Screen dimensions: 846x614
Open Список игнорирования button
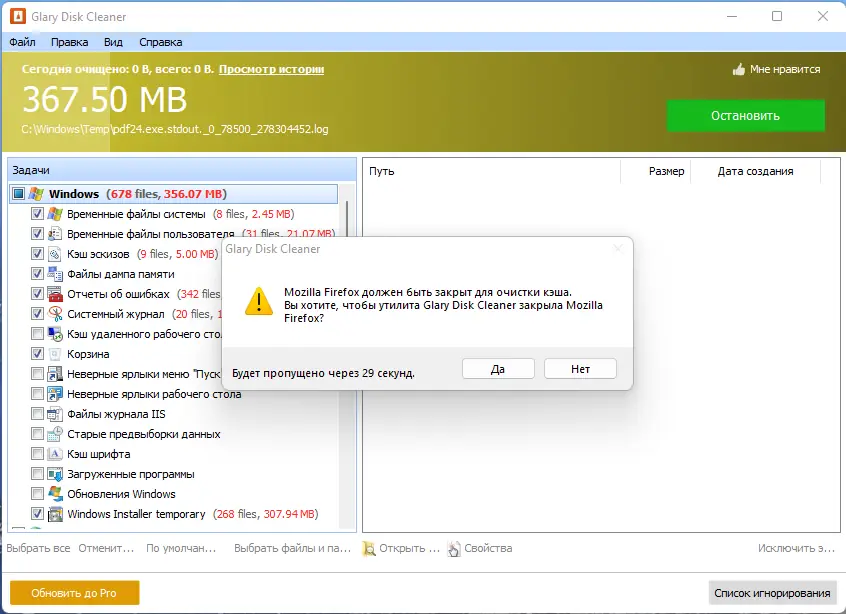tap(772, 593)
